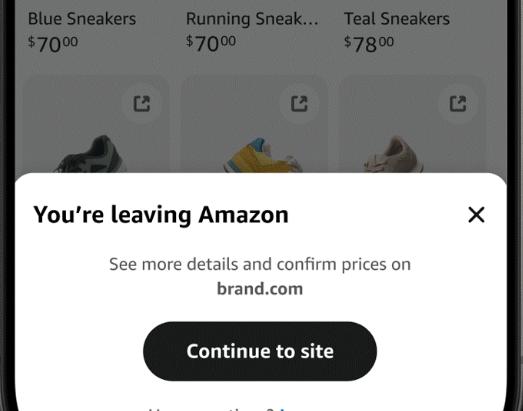This screenshot has height=411, width=523.
Task: Click the brand.com destination text
Action: coord(260,289)
